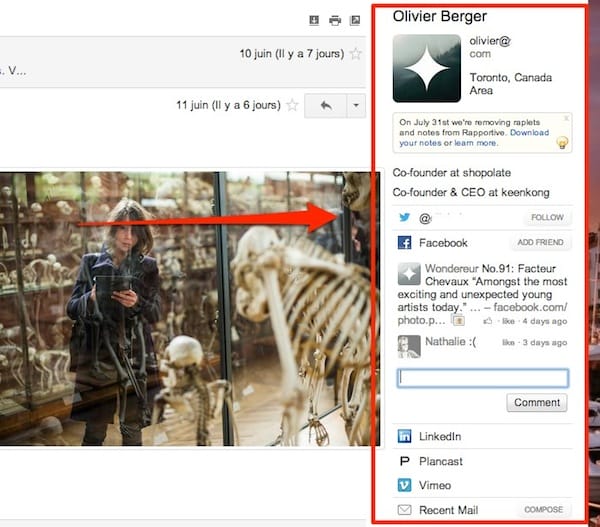Like the Wondereur No.91 post
The image size is (600, 527).
[508, 321]
